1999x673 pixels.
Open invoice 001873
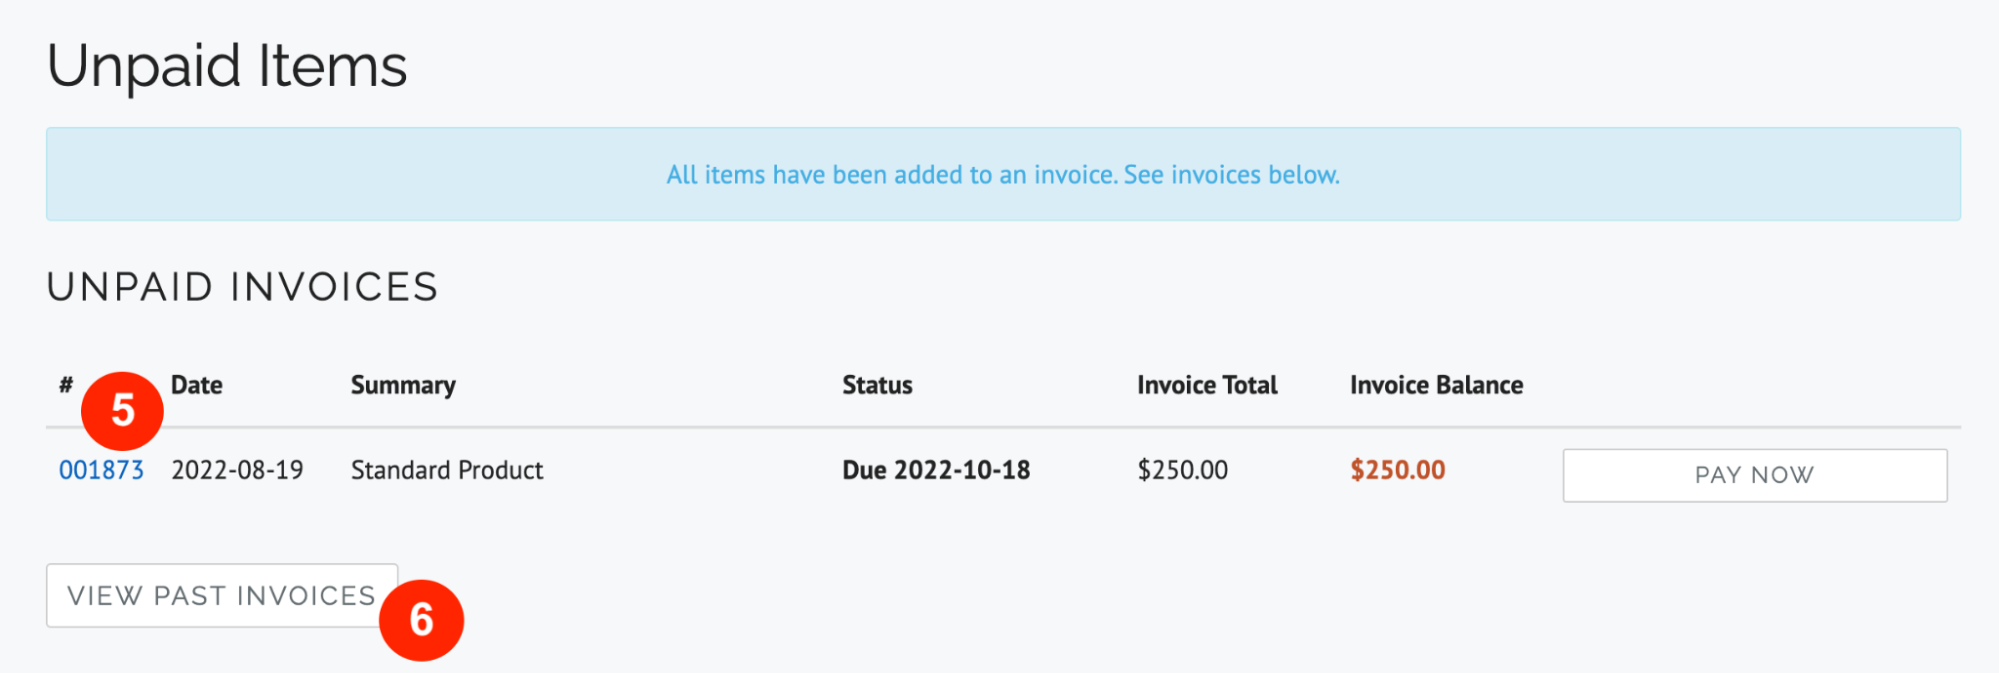tap(101, 469)
